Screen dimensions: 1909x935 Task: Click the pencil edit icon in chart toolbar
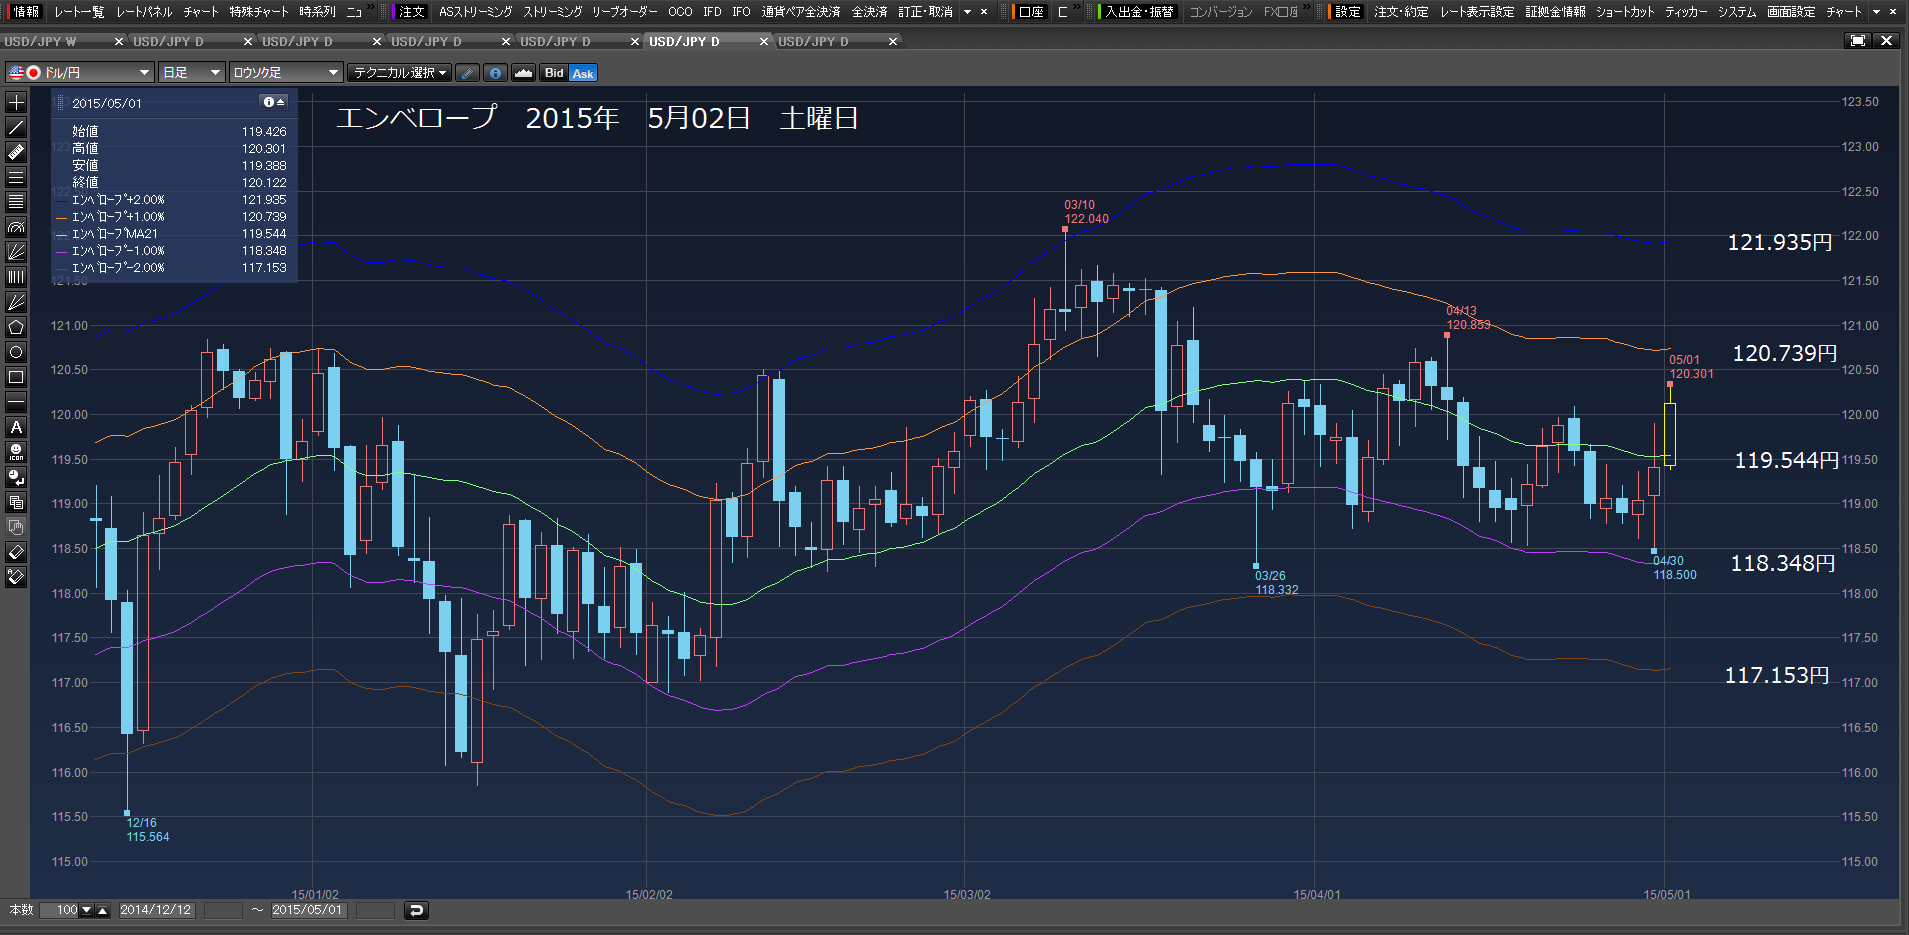pos(467,73)
